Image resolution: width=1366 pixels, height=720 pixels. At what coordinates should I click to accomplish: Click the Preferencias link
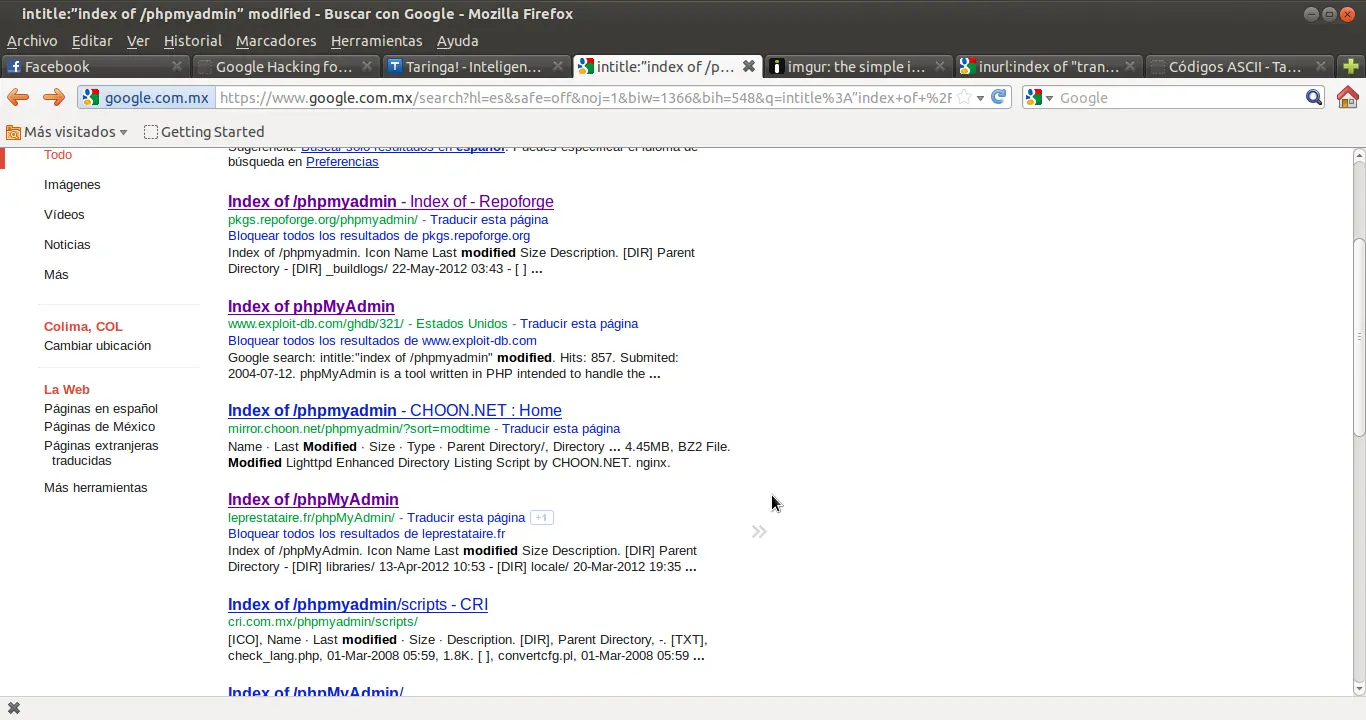tap(342, 162)
